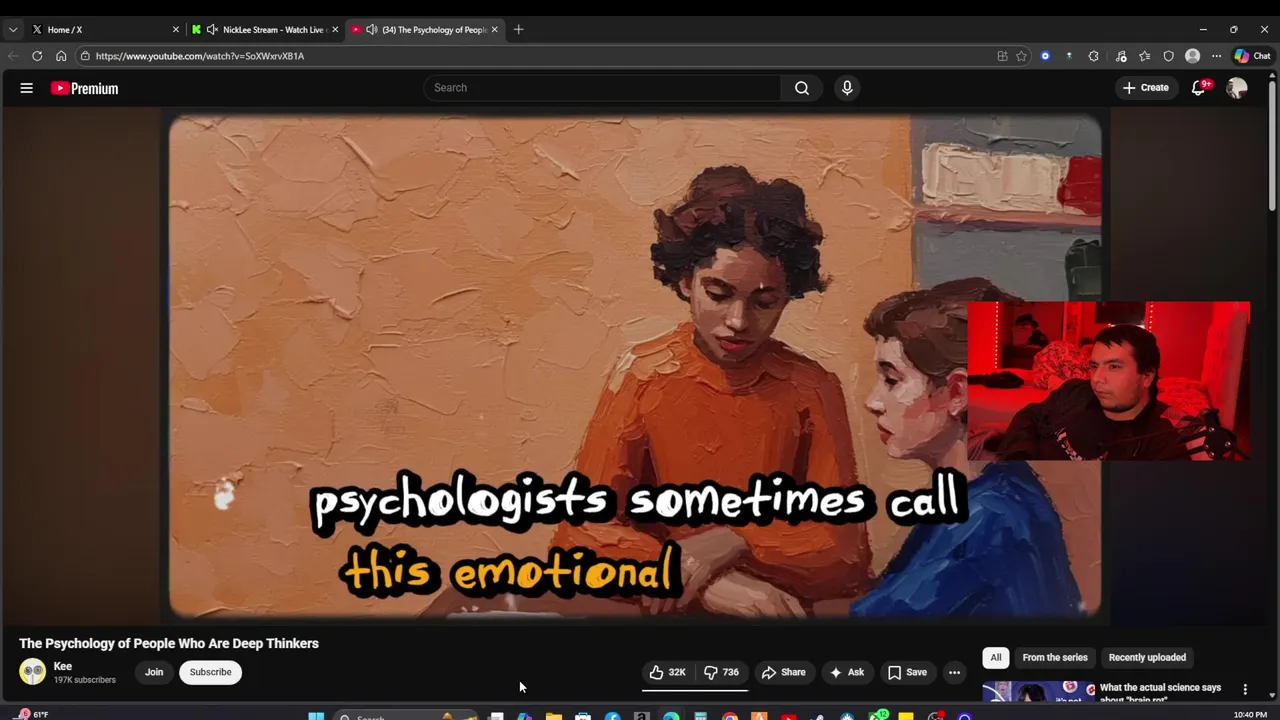The image size is (1280, 720).
Task: Open a new browser tab
Action: 518,30
